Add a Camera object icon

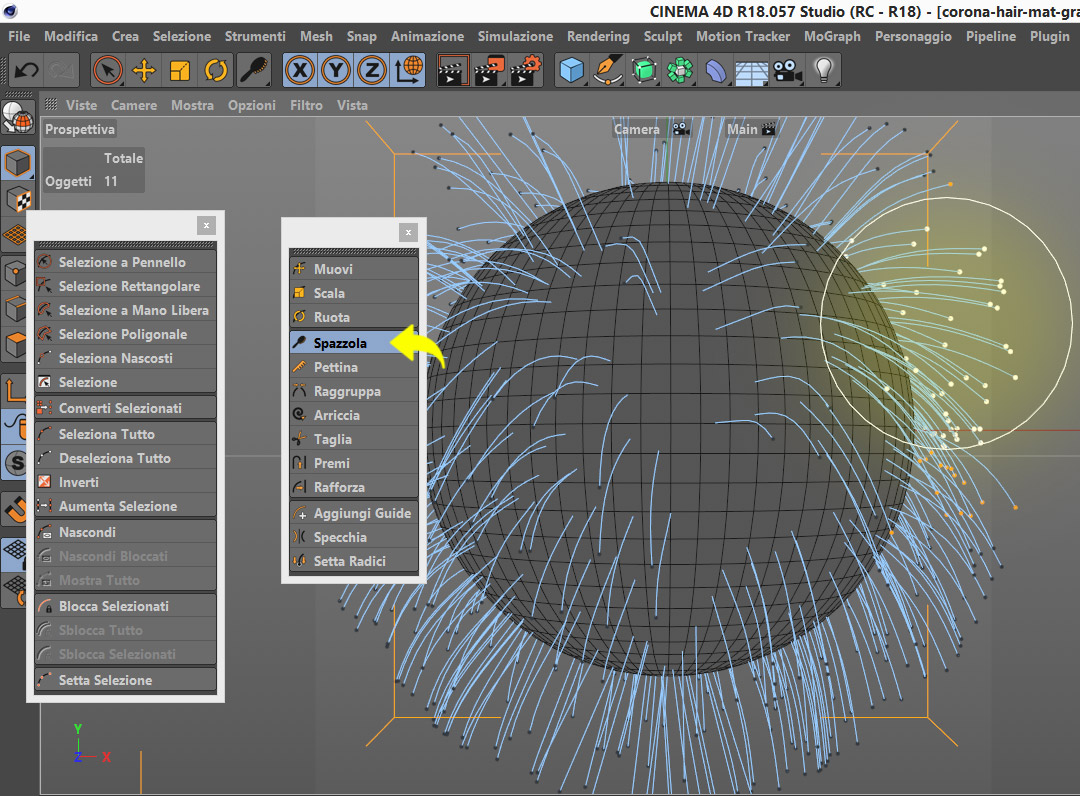tap(788, 70)
